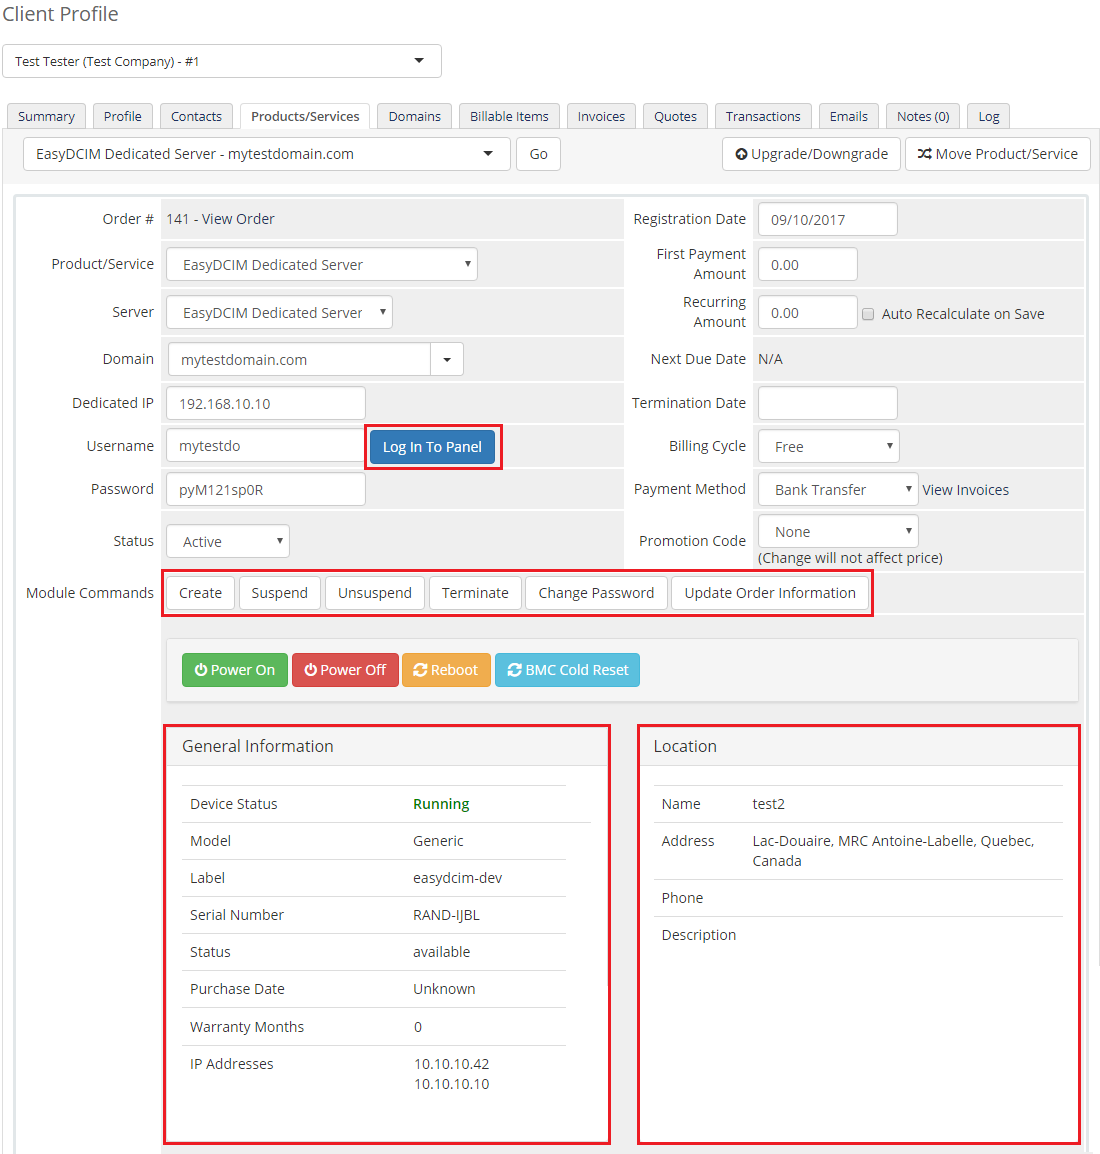1100x1154 pixels.
Task: Click the Password input field
Action: pyautogui.click(x=266, y=489)
